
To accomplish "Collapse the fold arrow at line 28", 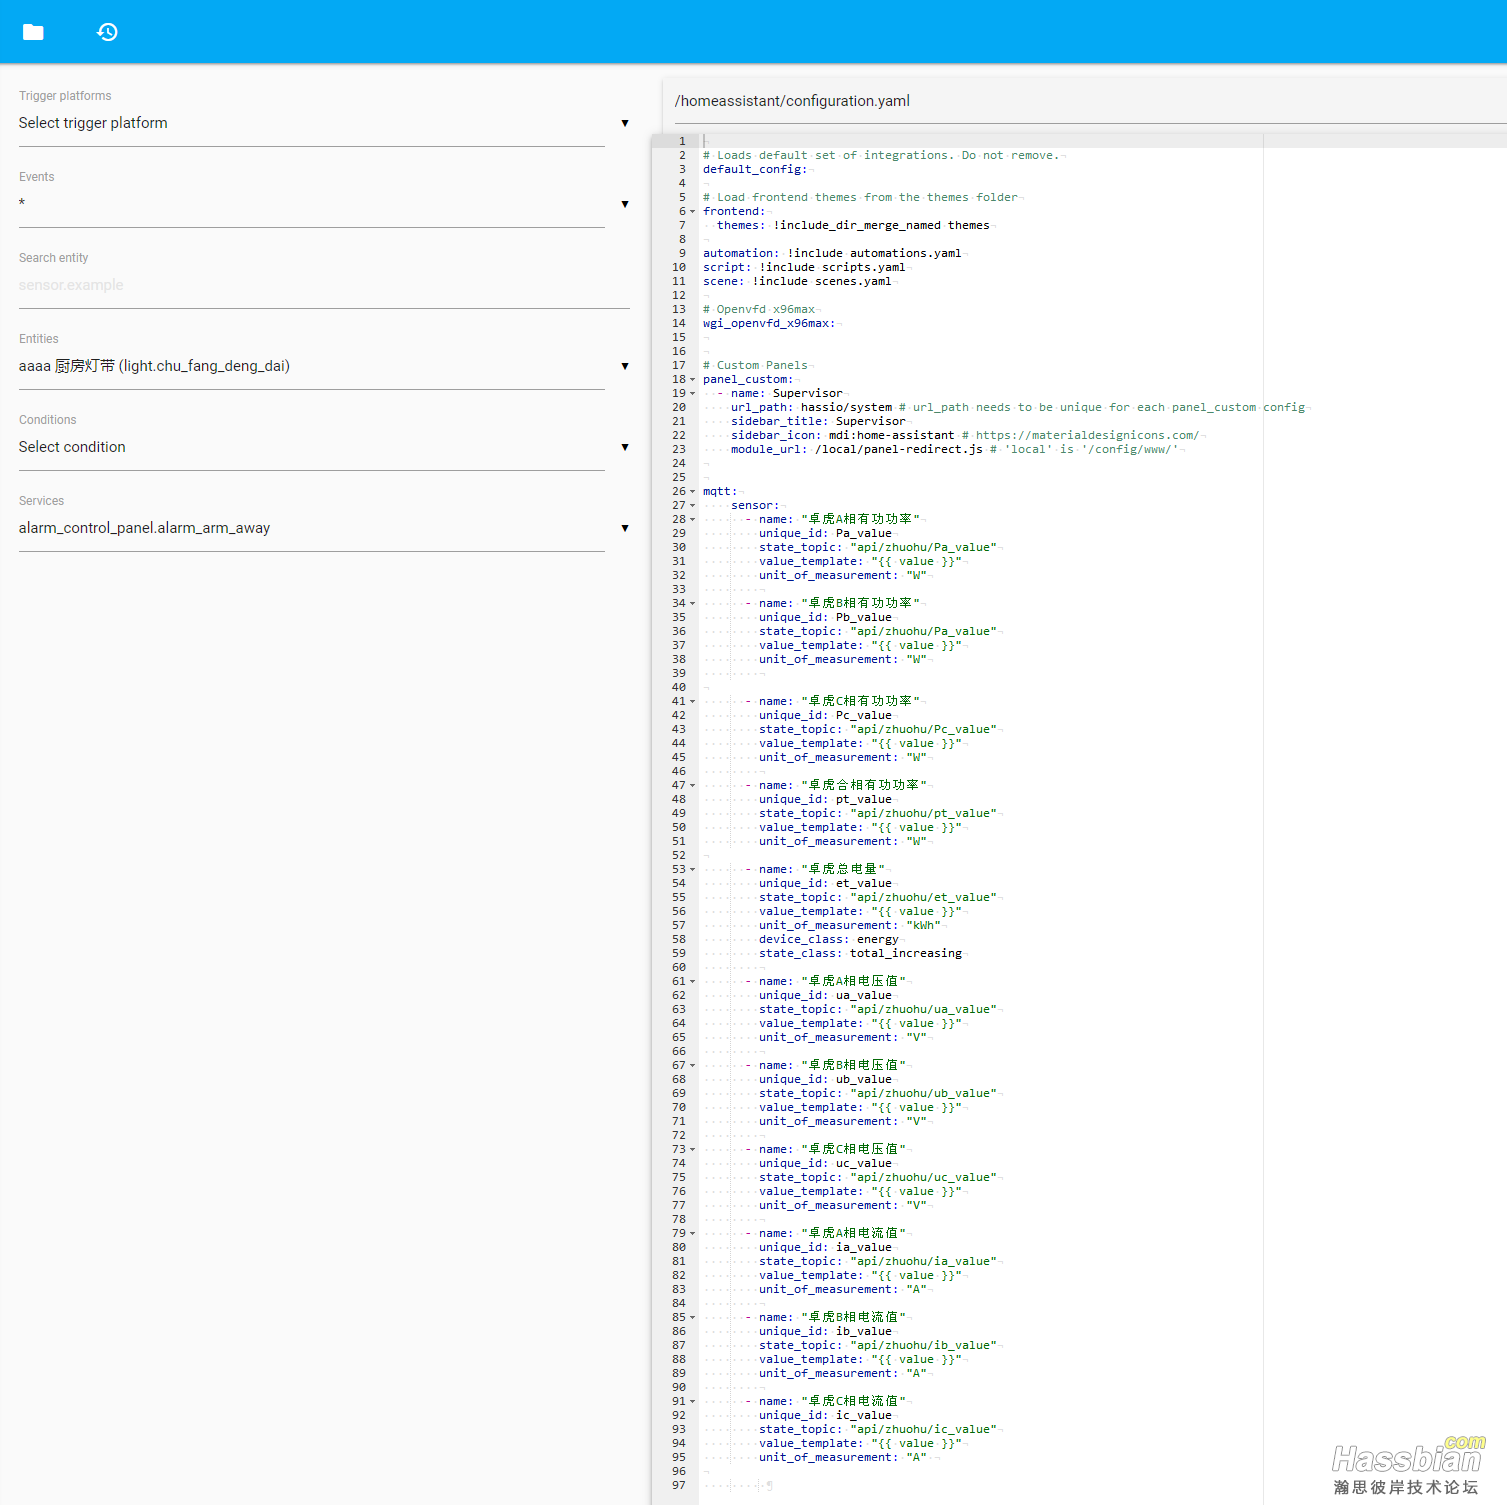I will [x=693, y=520].
